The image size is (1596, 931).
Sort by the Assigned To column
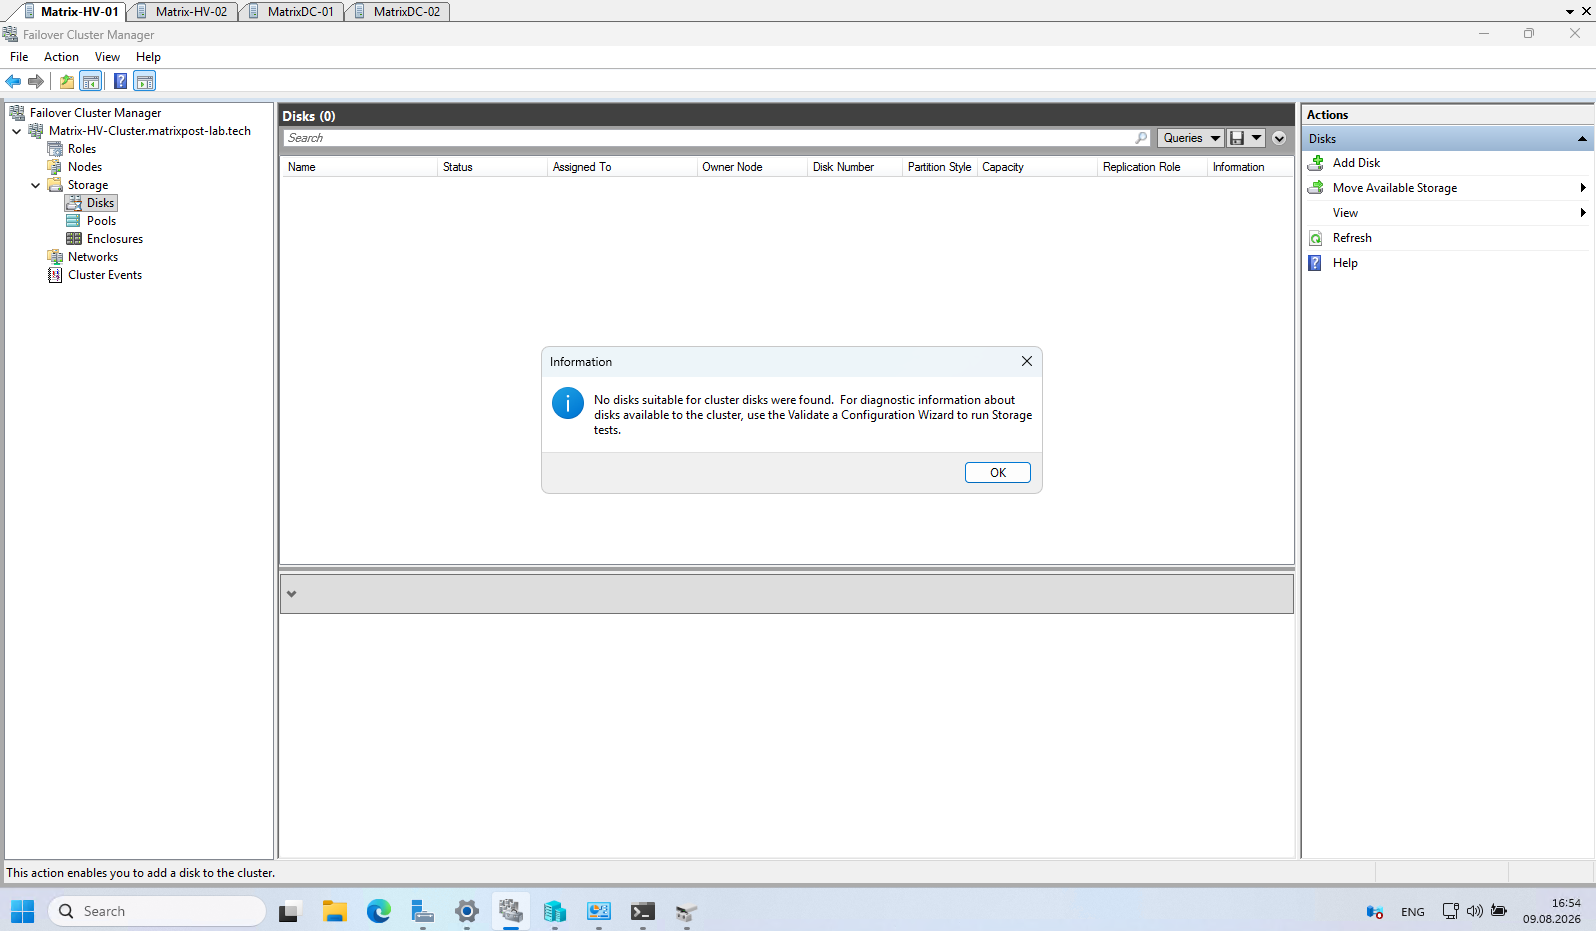(x=622, y=167)
